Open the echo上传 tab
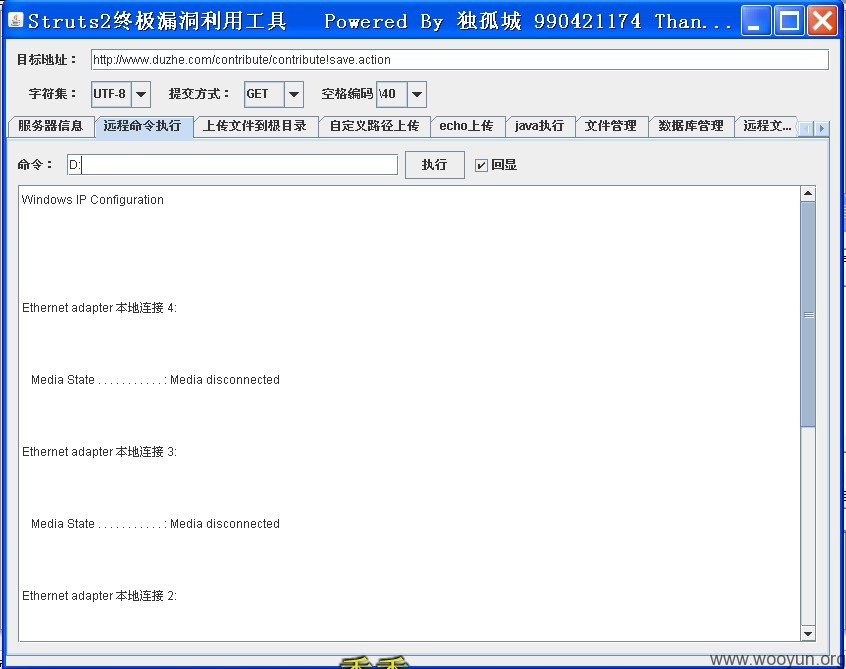 click(467, 126)
